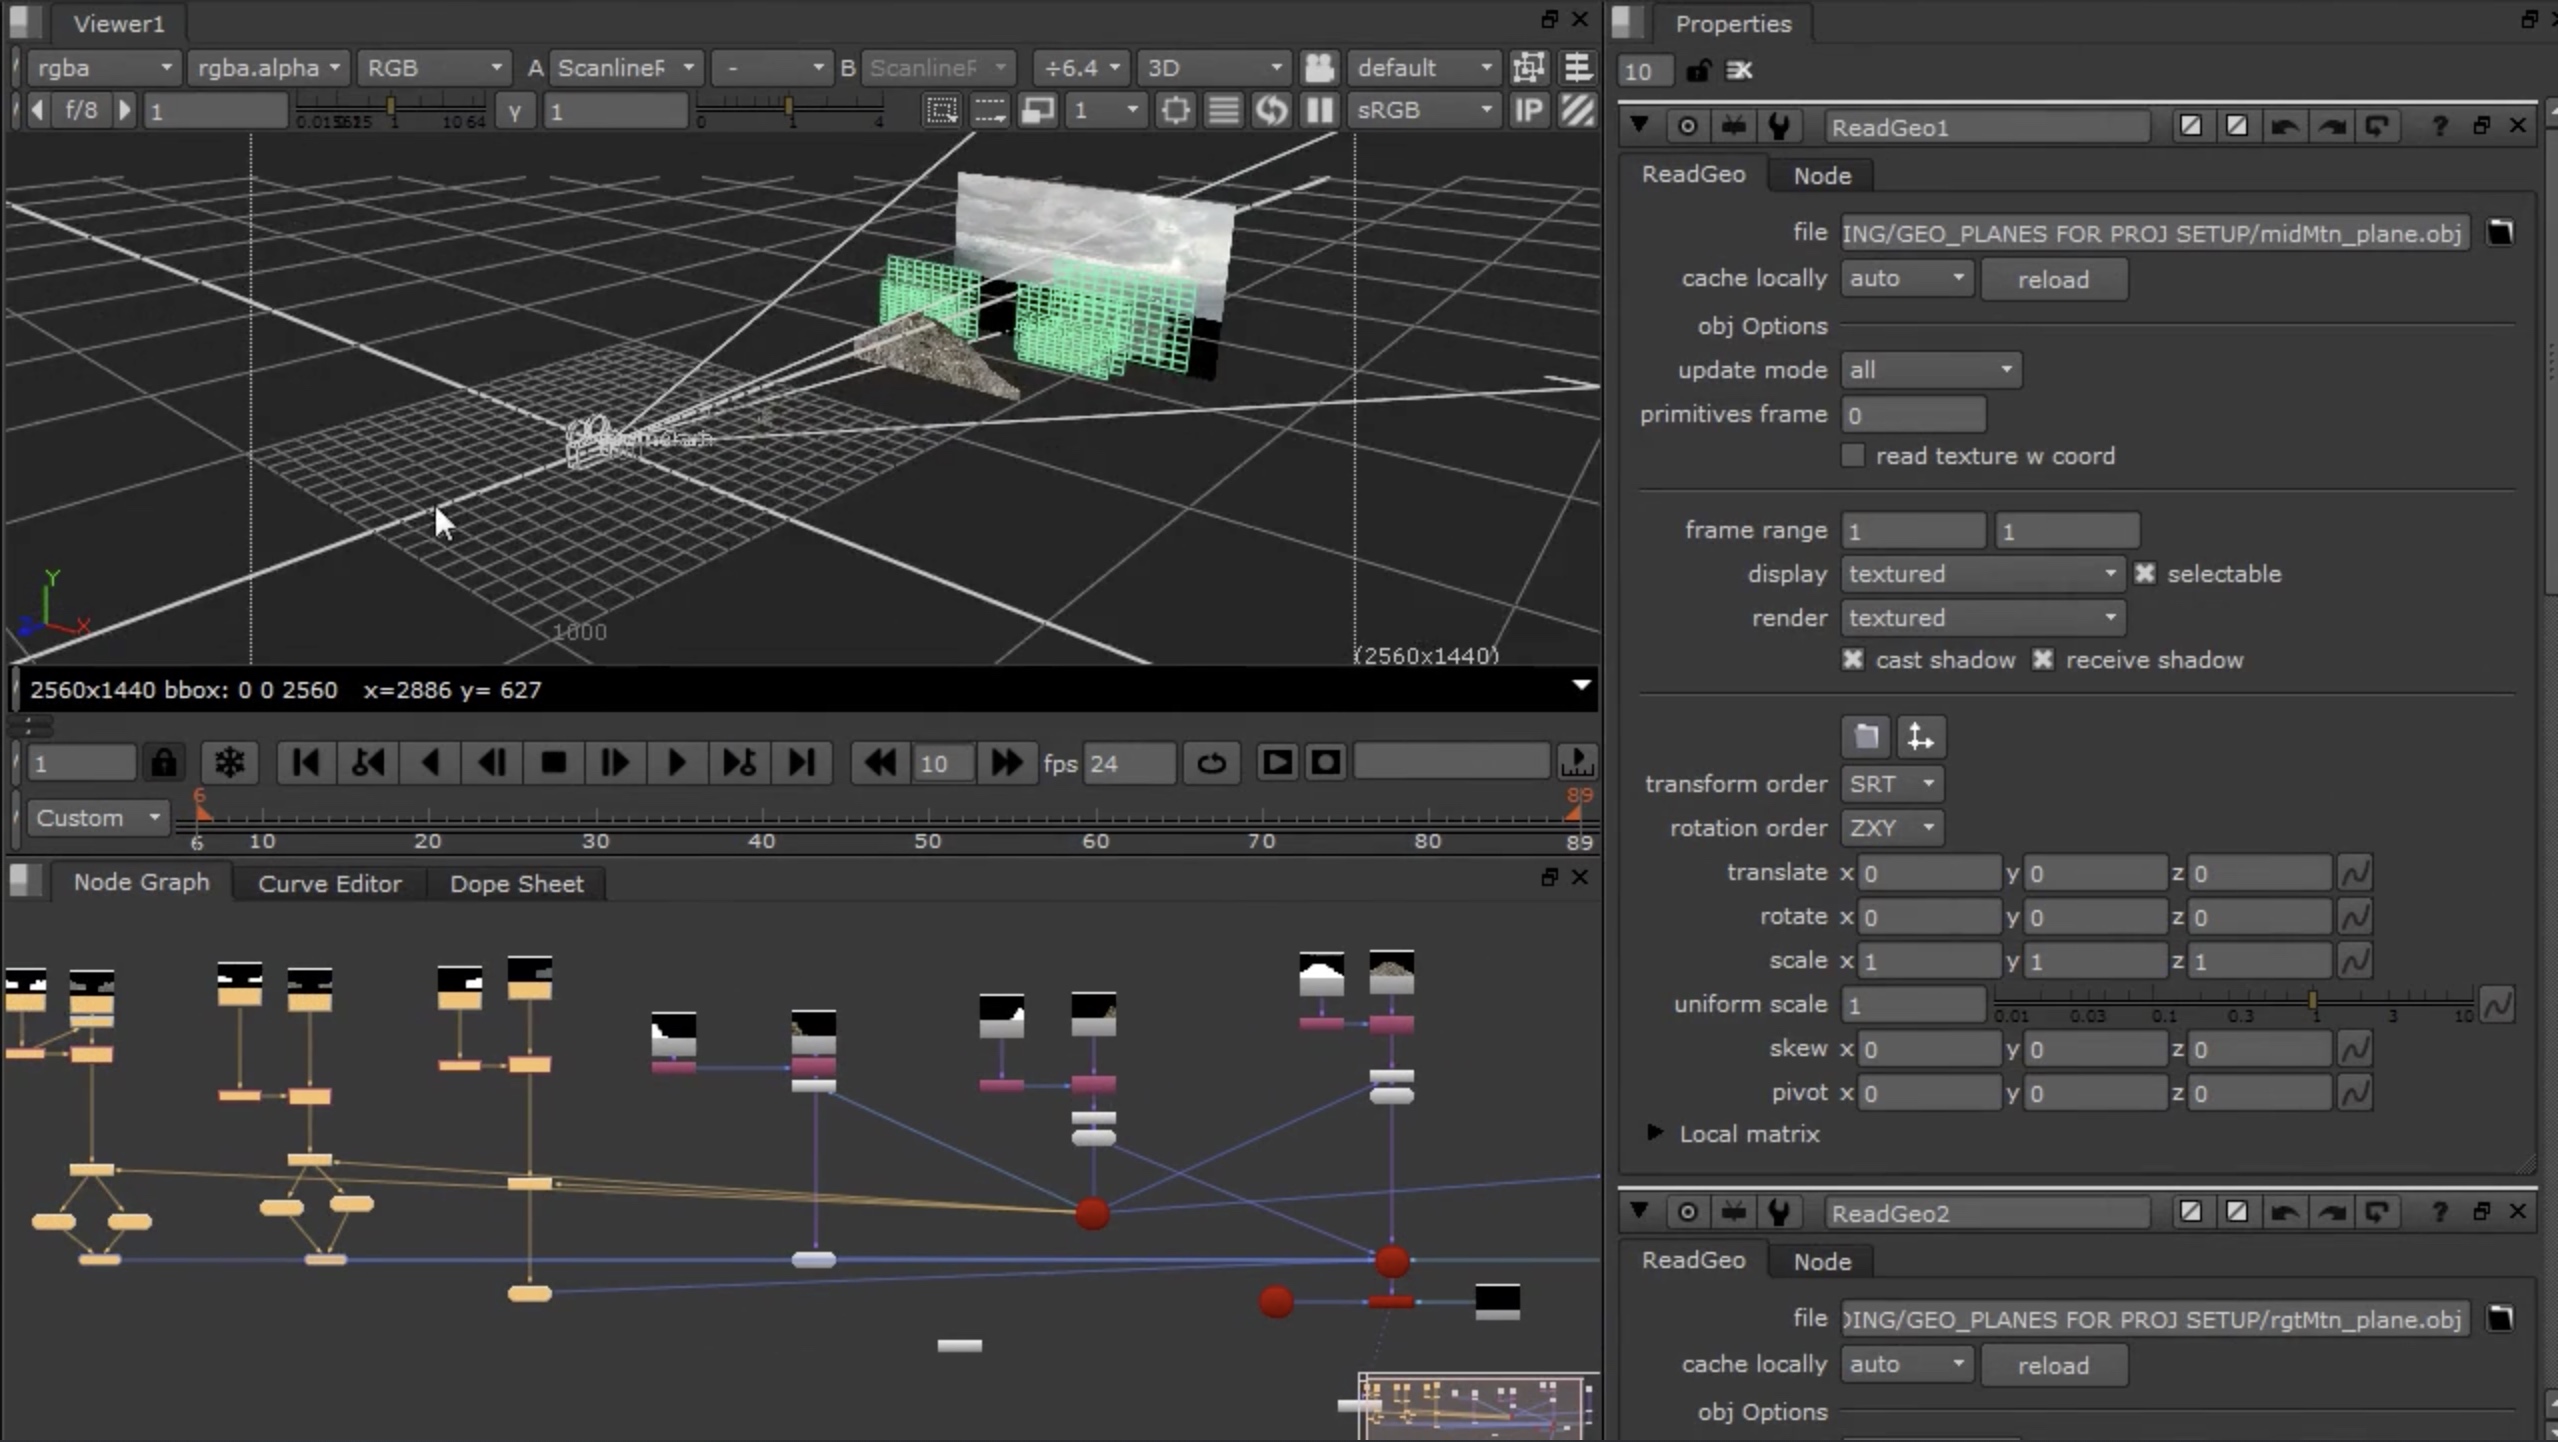Click the viewer refresh icon

pyautogui.click(x=1271, y=110)
